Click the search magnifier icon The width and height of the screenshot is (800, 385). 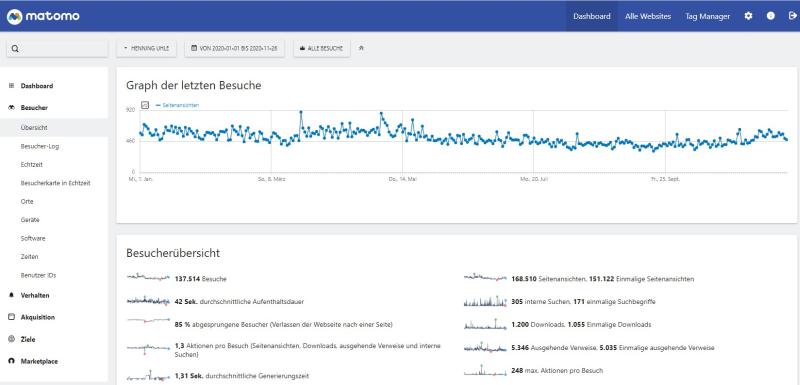click(15, 49)
